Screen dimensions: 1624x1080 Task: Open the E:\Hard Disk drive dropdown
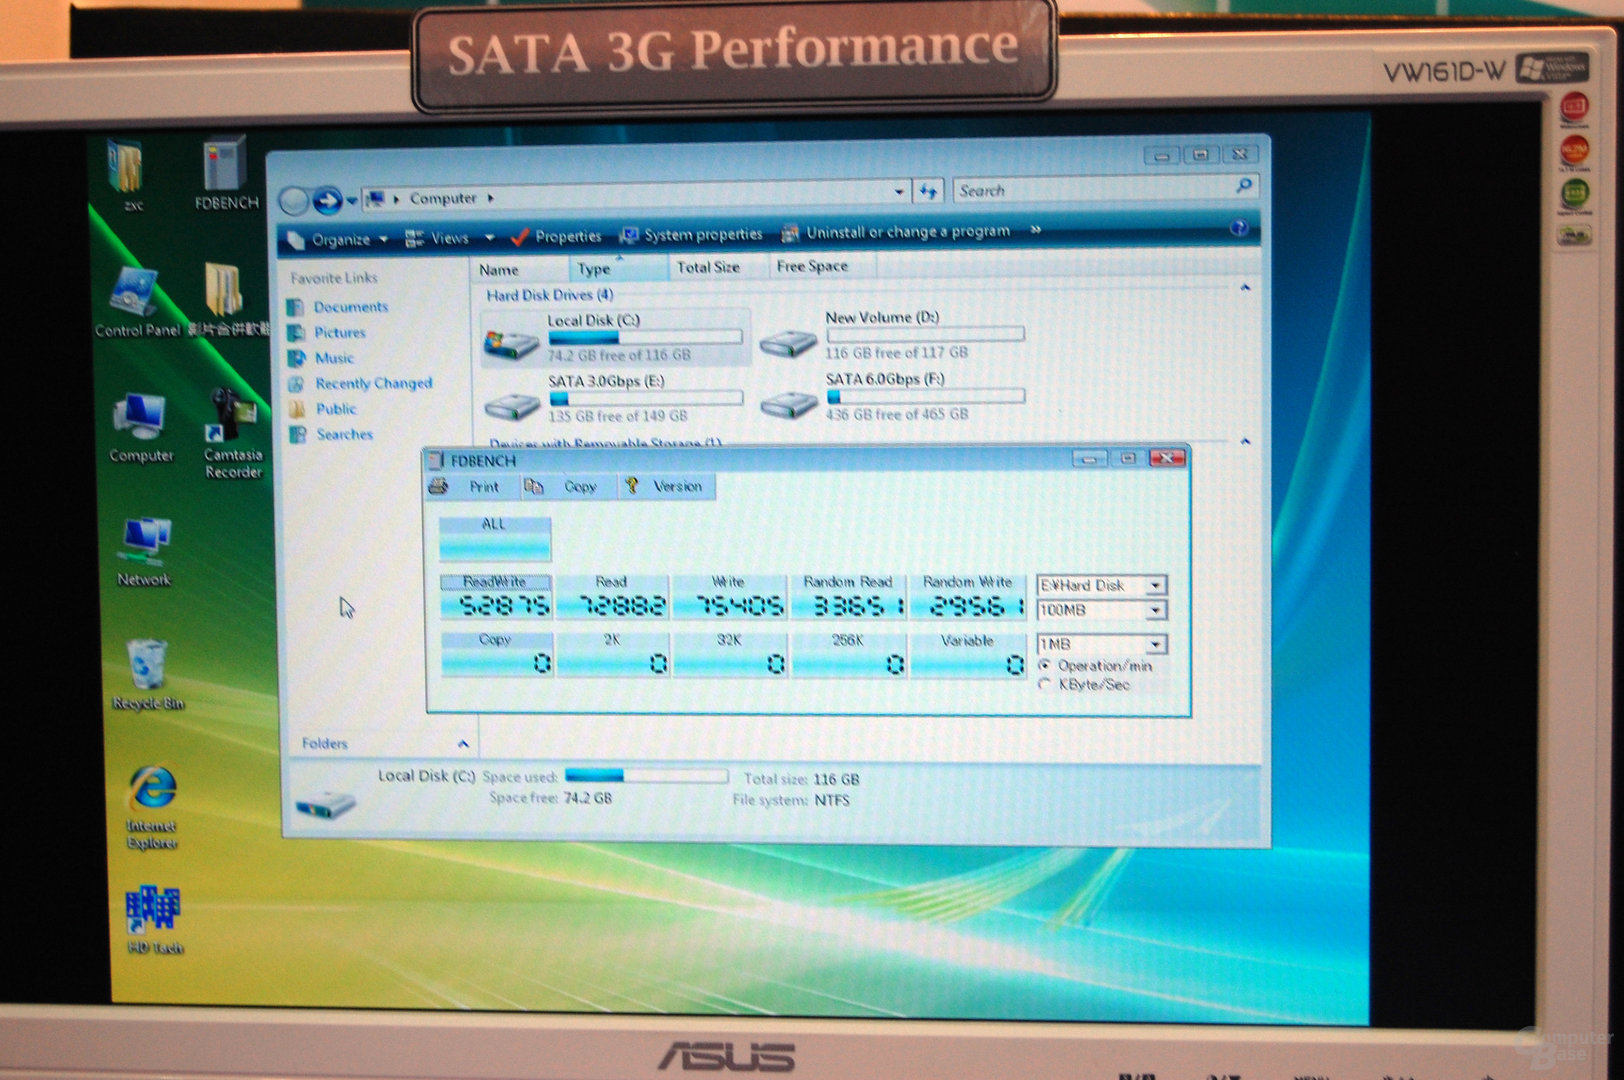[x=1155, y=585]
